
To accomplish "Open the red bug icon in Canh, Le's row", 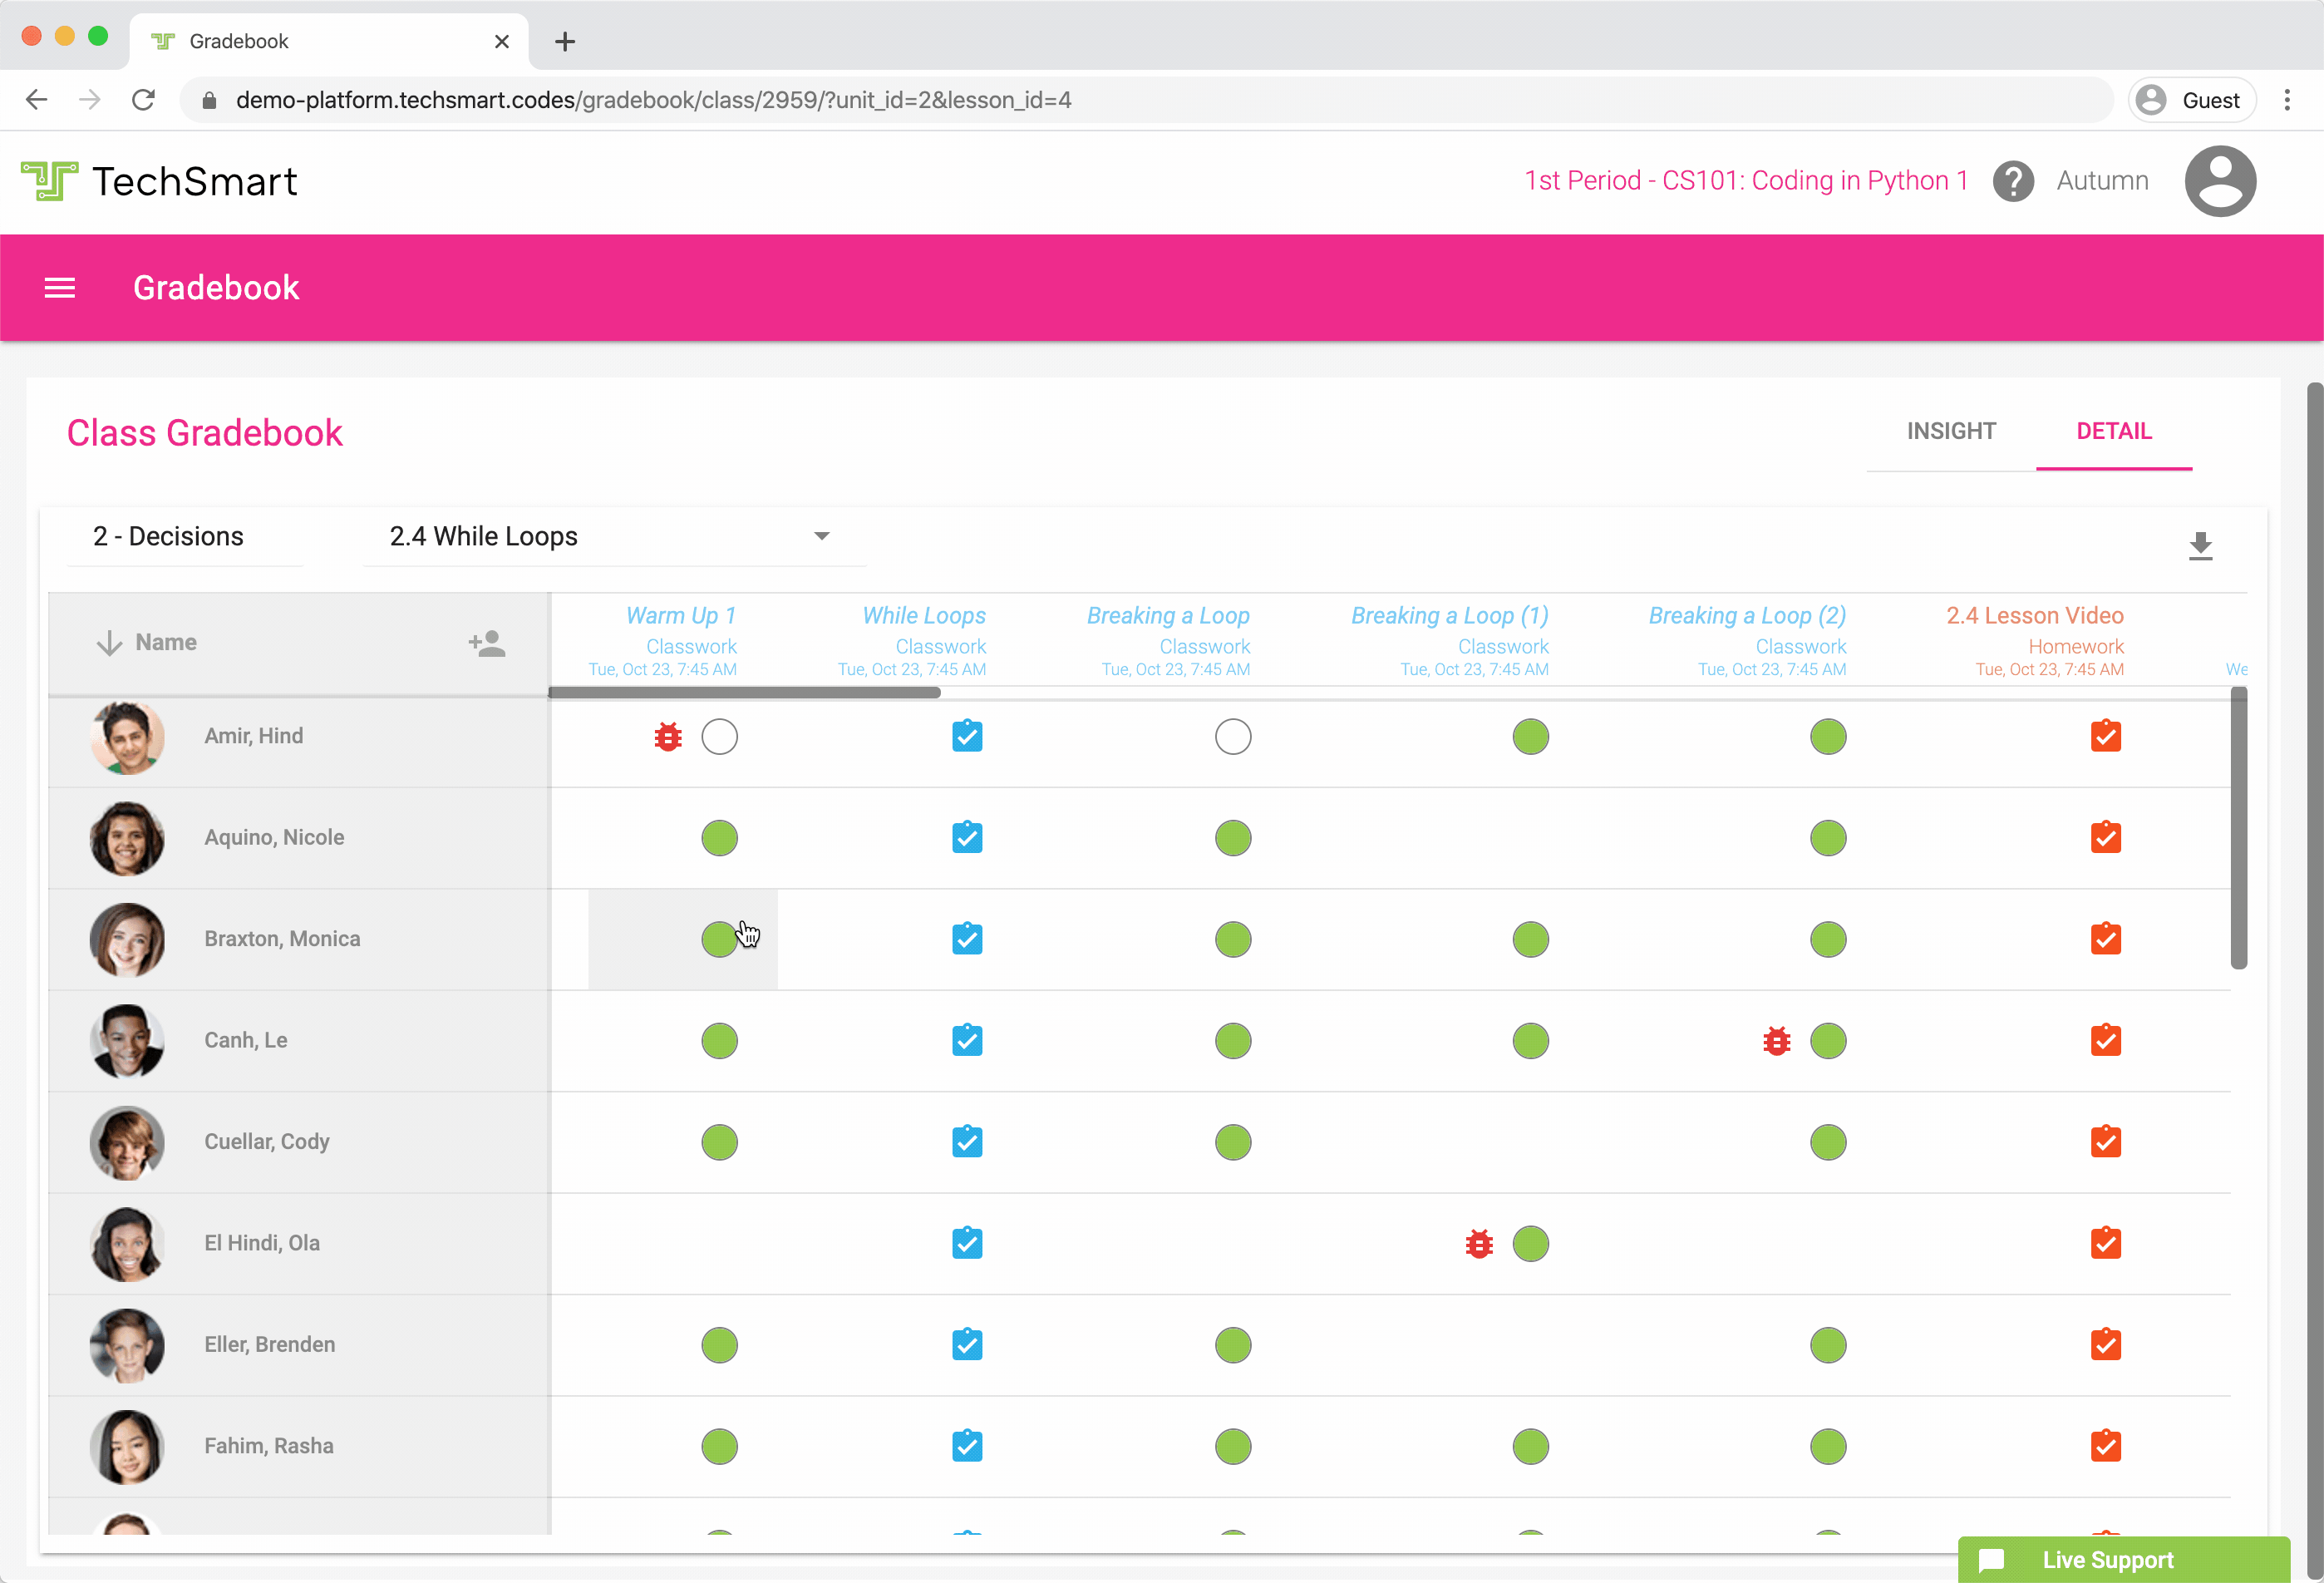I will point(1776,1041).
